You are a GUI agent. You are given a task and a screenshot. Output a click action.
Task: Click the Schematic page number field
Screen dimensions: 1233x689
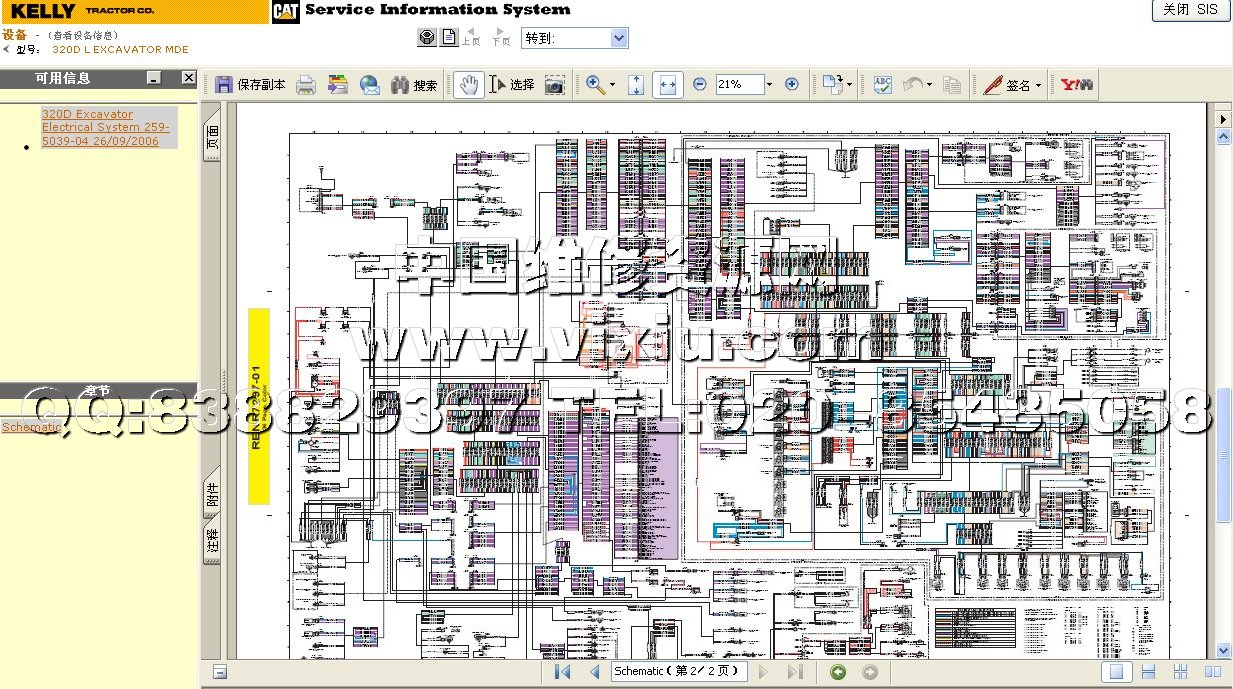point(677,672)
